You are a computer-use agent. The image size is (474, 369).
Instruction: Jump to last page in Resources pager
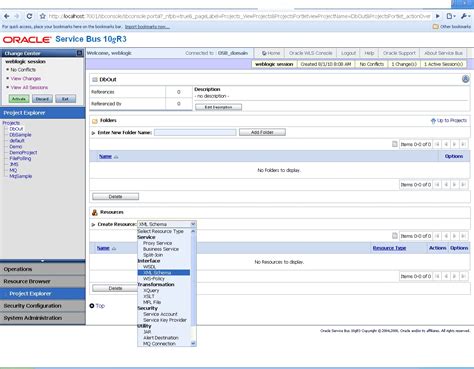pos(463,236)
